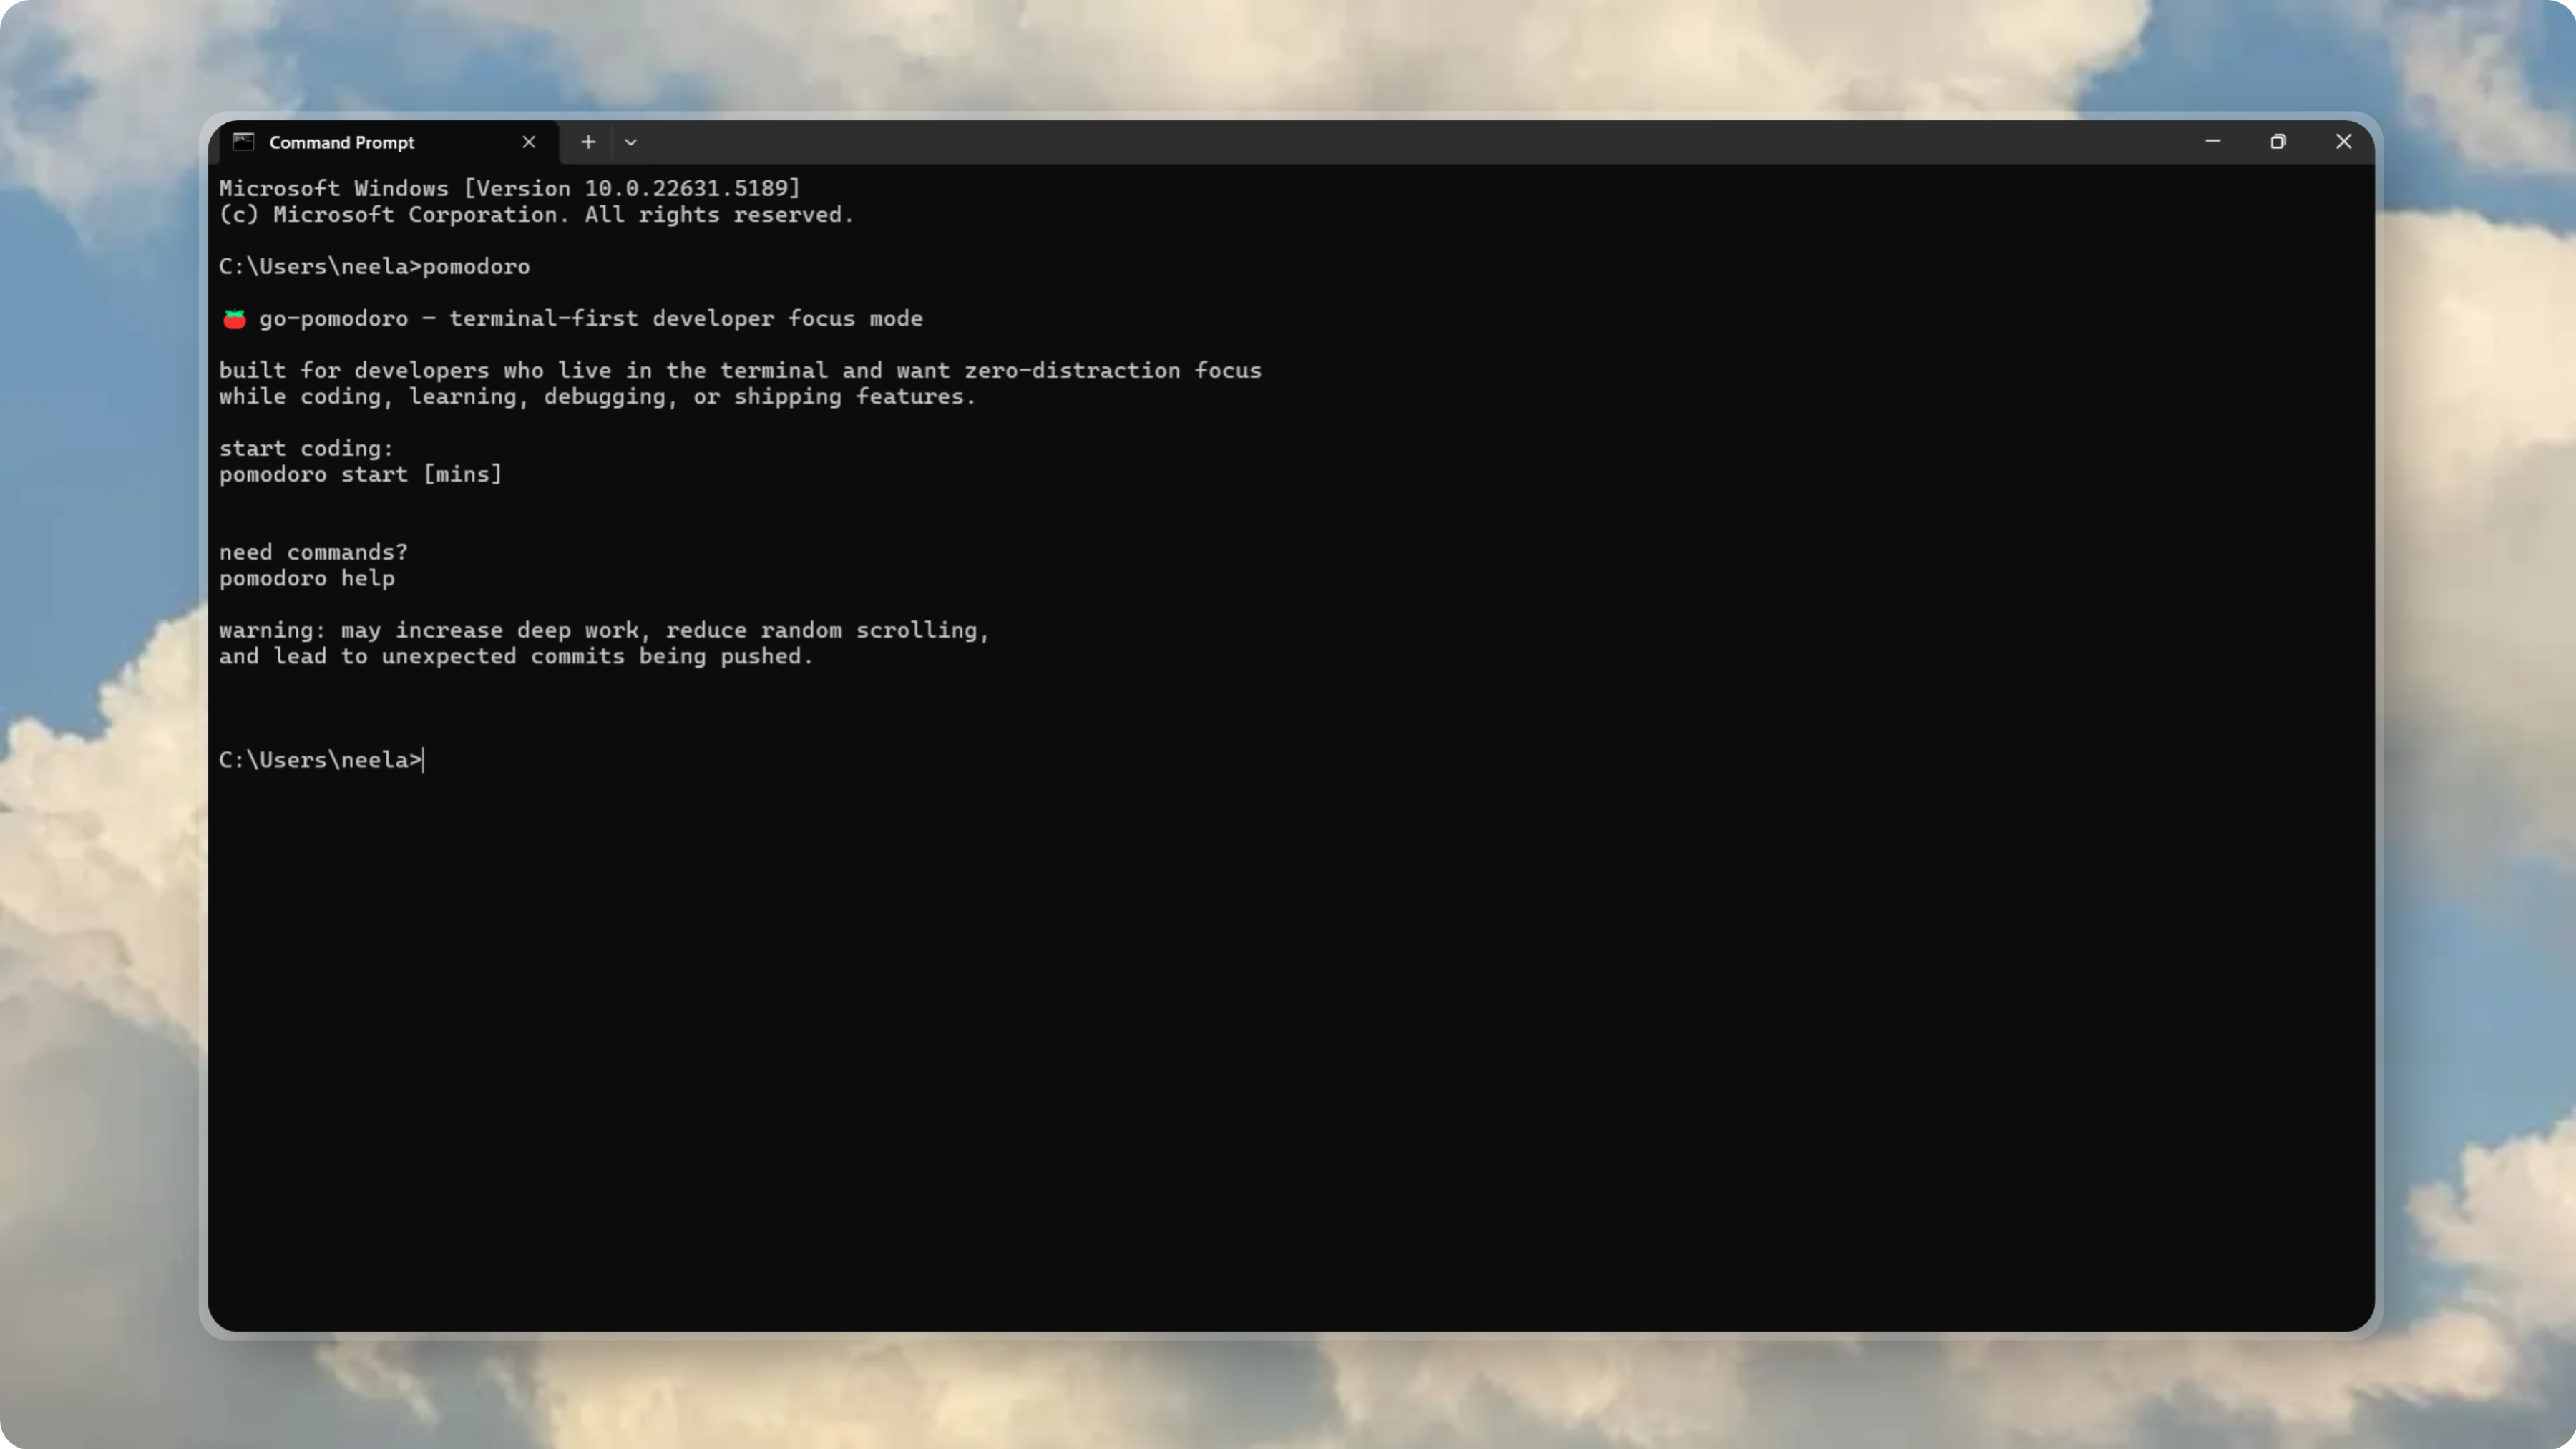2576x1449 pixels.
Task: Close the terminal window
Action: [x=2344, y=141]
